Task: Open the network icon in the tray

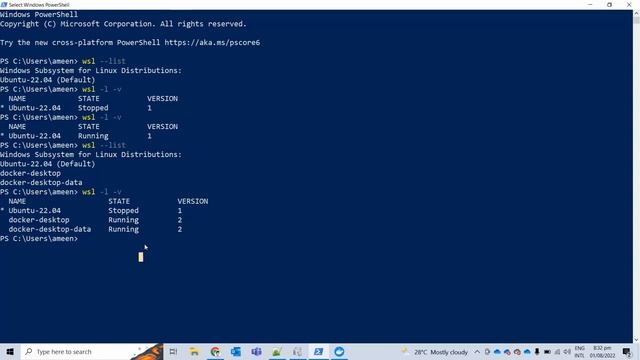Action: pos(557,352)
